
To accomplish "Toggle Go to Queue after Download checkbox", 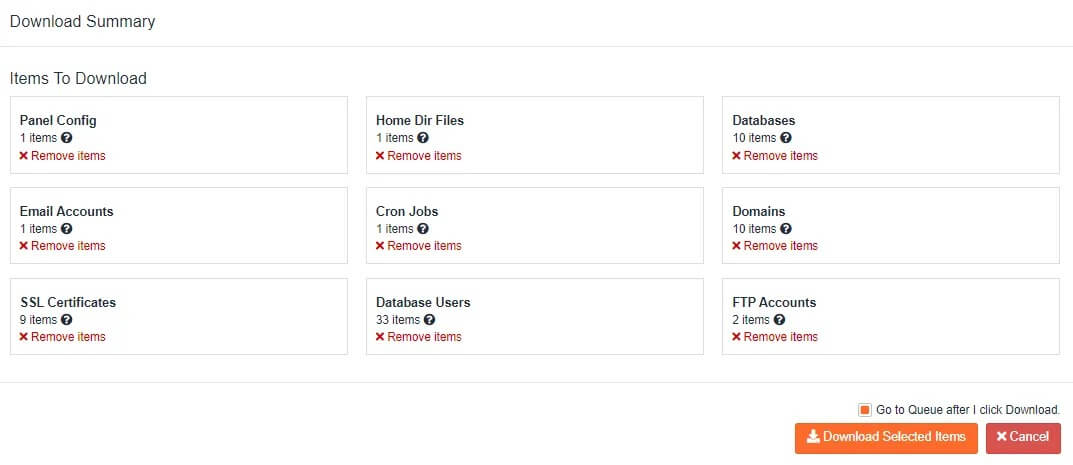I will pos(865,410).
